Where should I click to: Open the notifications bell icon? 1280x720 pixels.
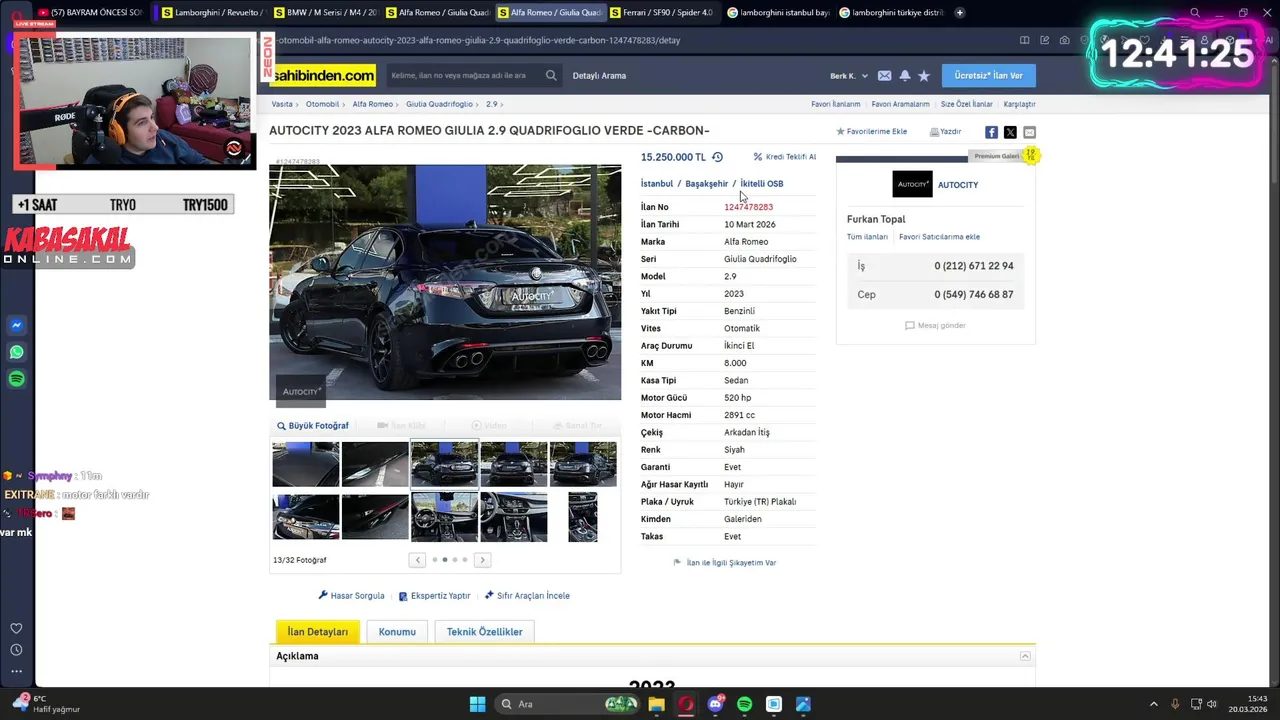[x=905, y=76]
